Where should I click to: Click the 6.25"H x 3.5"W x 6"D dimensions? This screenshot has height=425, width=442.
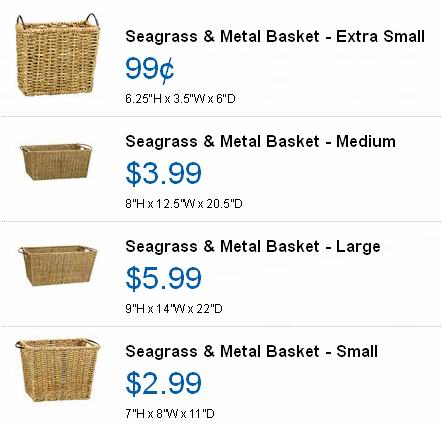tap(180, 99)
